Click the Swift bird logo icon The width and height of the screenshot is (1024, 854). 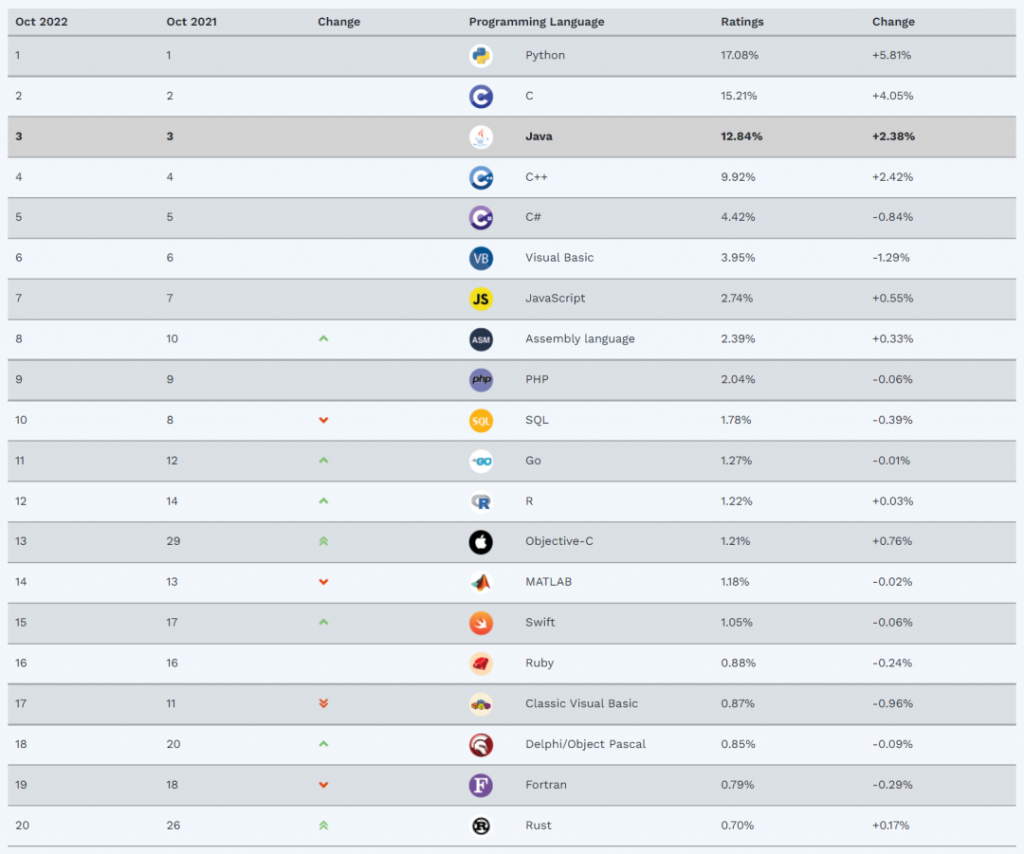(481, 623)
